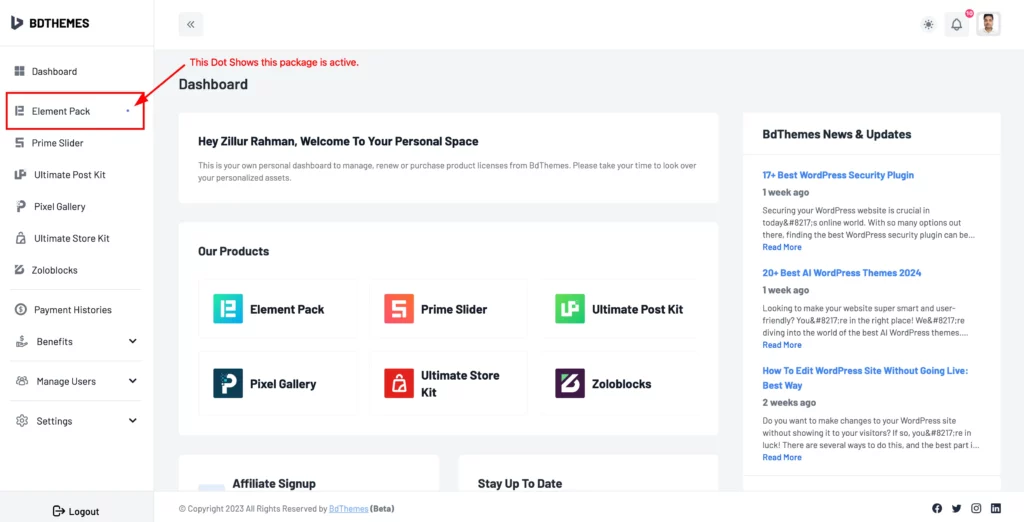
Task: Expand the Settings menu chevron
Action: pos(133,421)
